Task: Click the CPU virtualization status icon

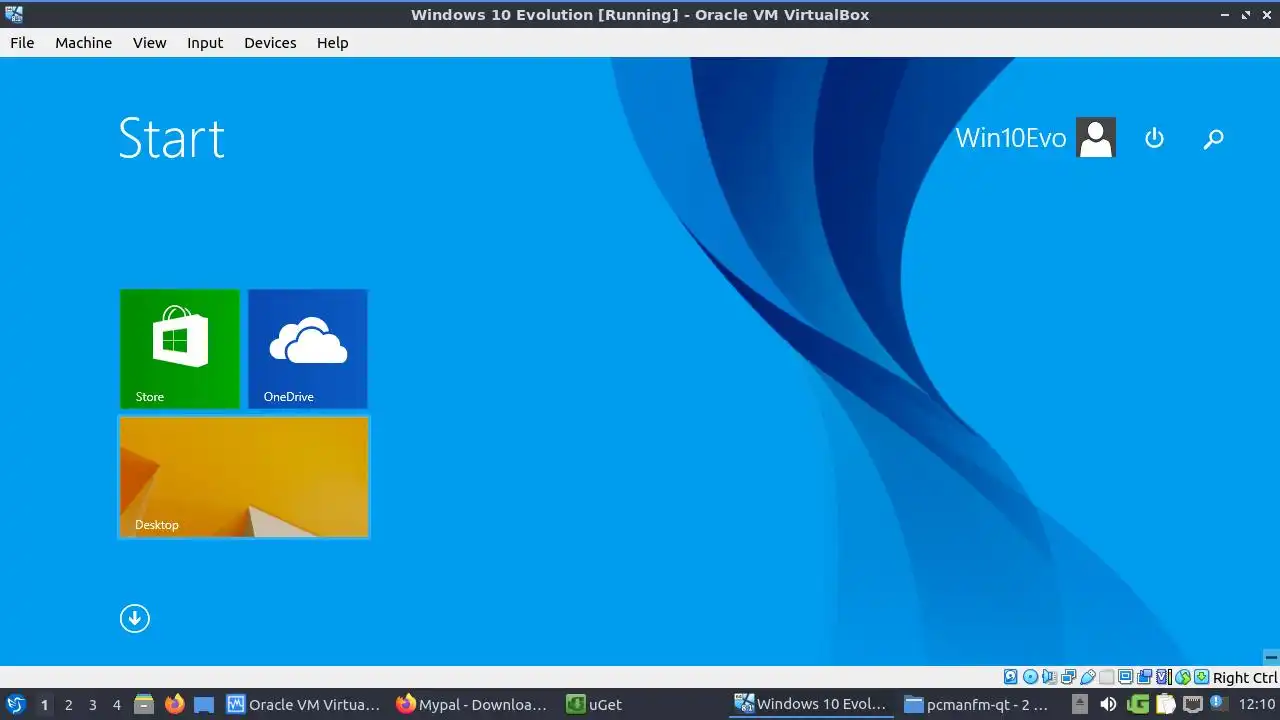Action: pyautogui.click(x=1164, y=678)
